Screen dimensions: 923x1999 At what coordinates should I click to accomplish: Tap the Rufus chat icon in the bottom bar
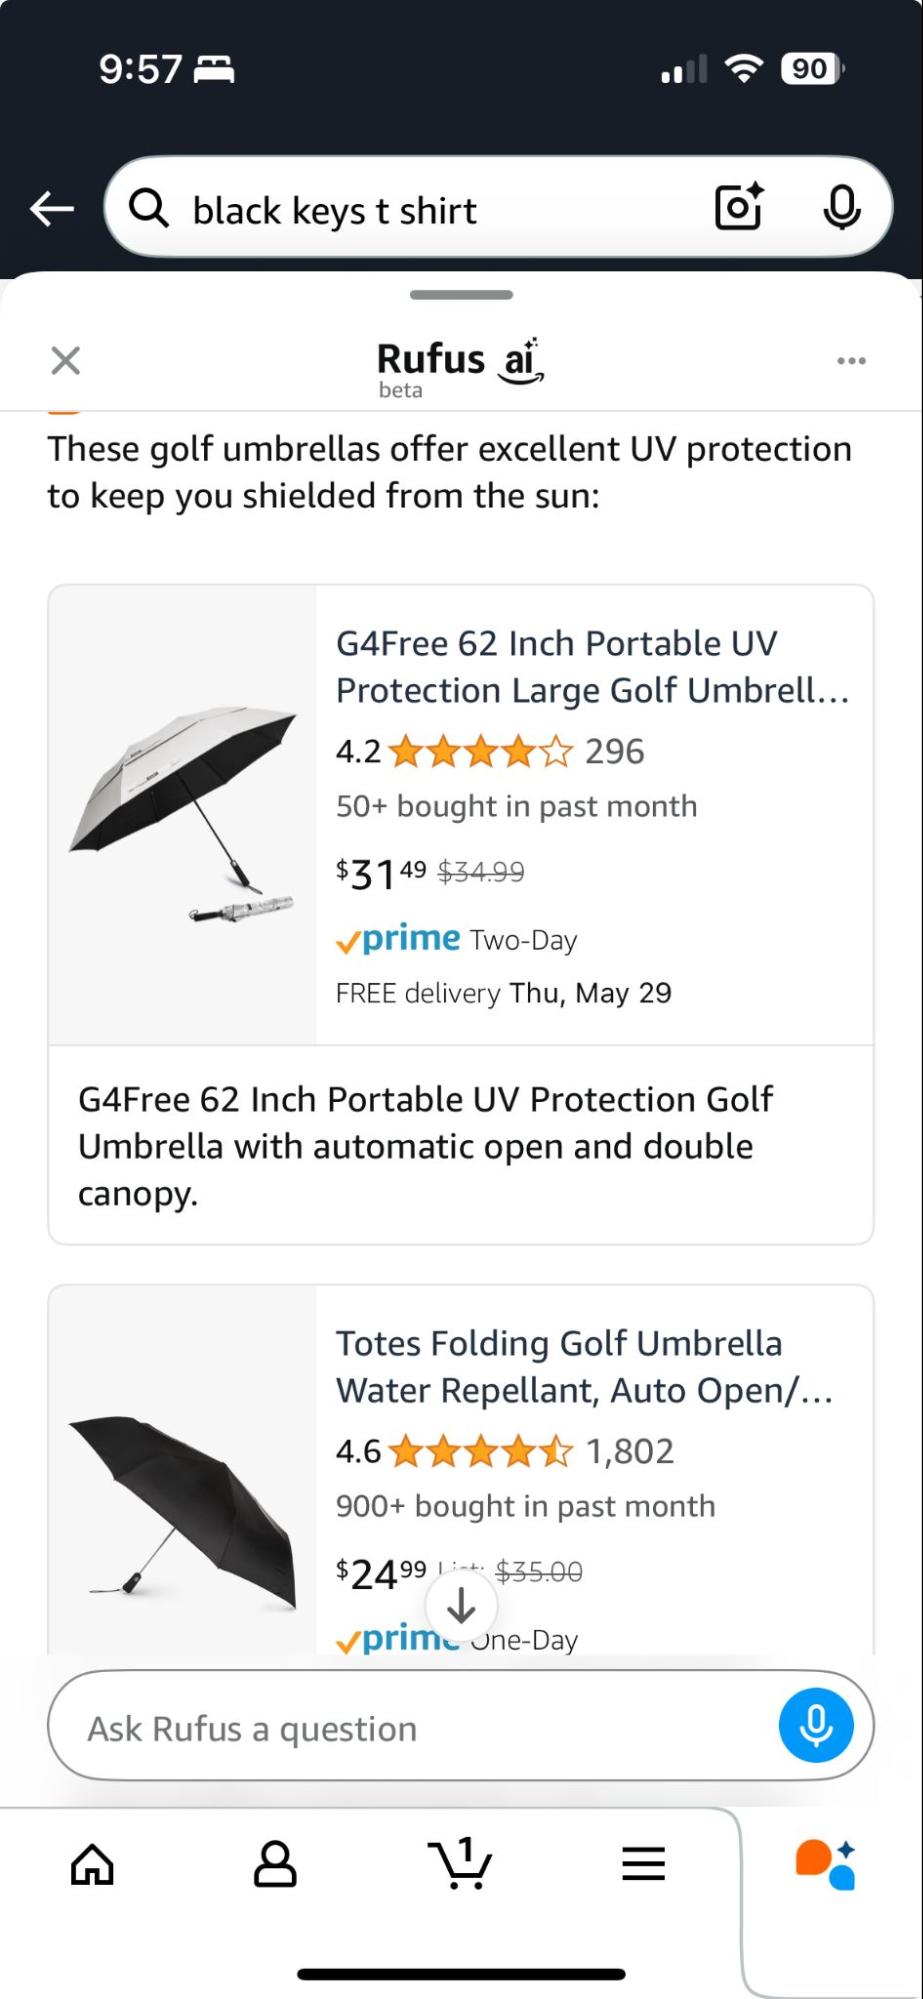825,1864
